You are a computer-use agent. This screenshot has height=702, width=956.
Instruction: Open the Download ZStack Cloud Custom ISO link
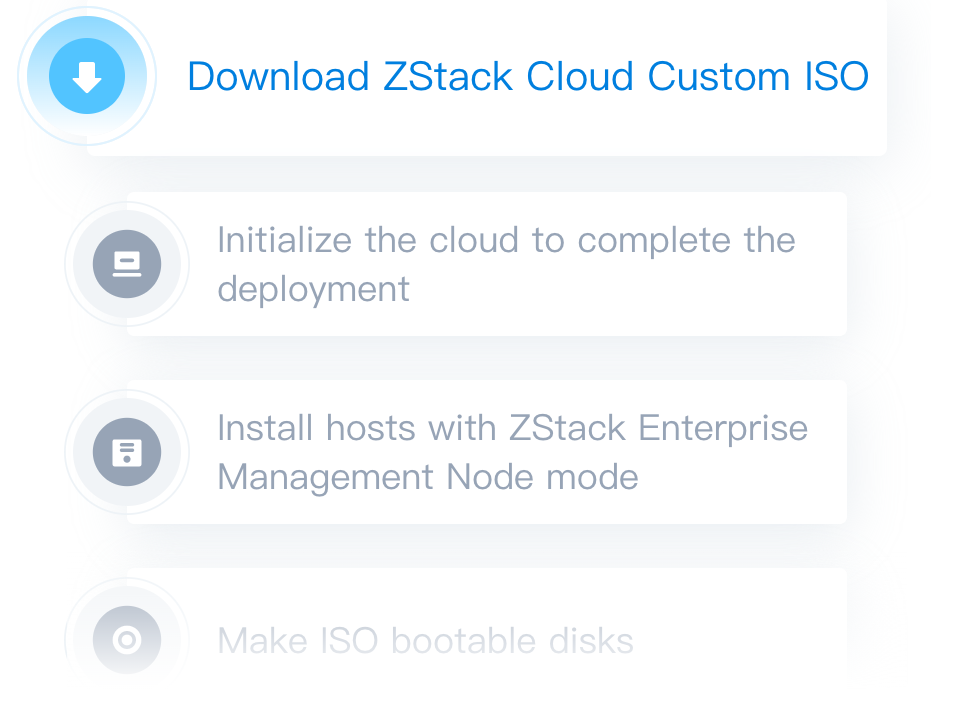[x=528, y=77]
